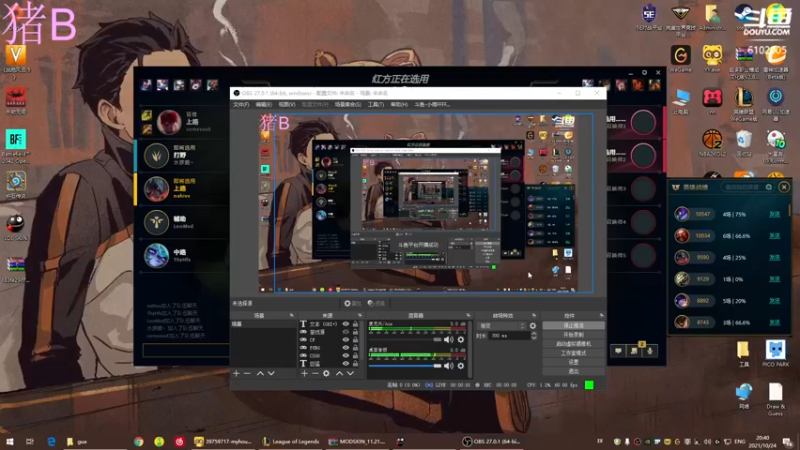
Task: Pop out the audio mixer dock panel
Action: [468, 315]
